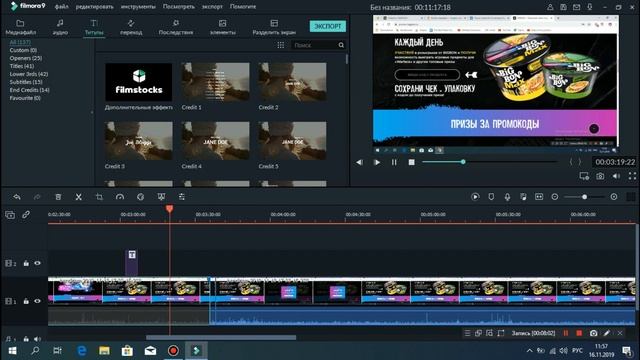Open the account user icon in title bar
The width and height of the screenshot is (640, 360).
point(550,7)
